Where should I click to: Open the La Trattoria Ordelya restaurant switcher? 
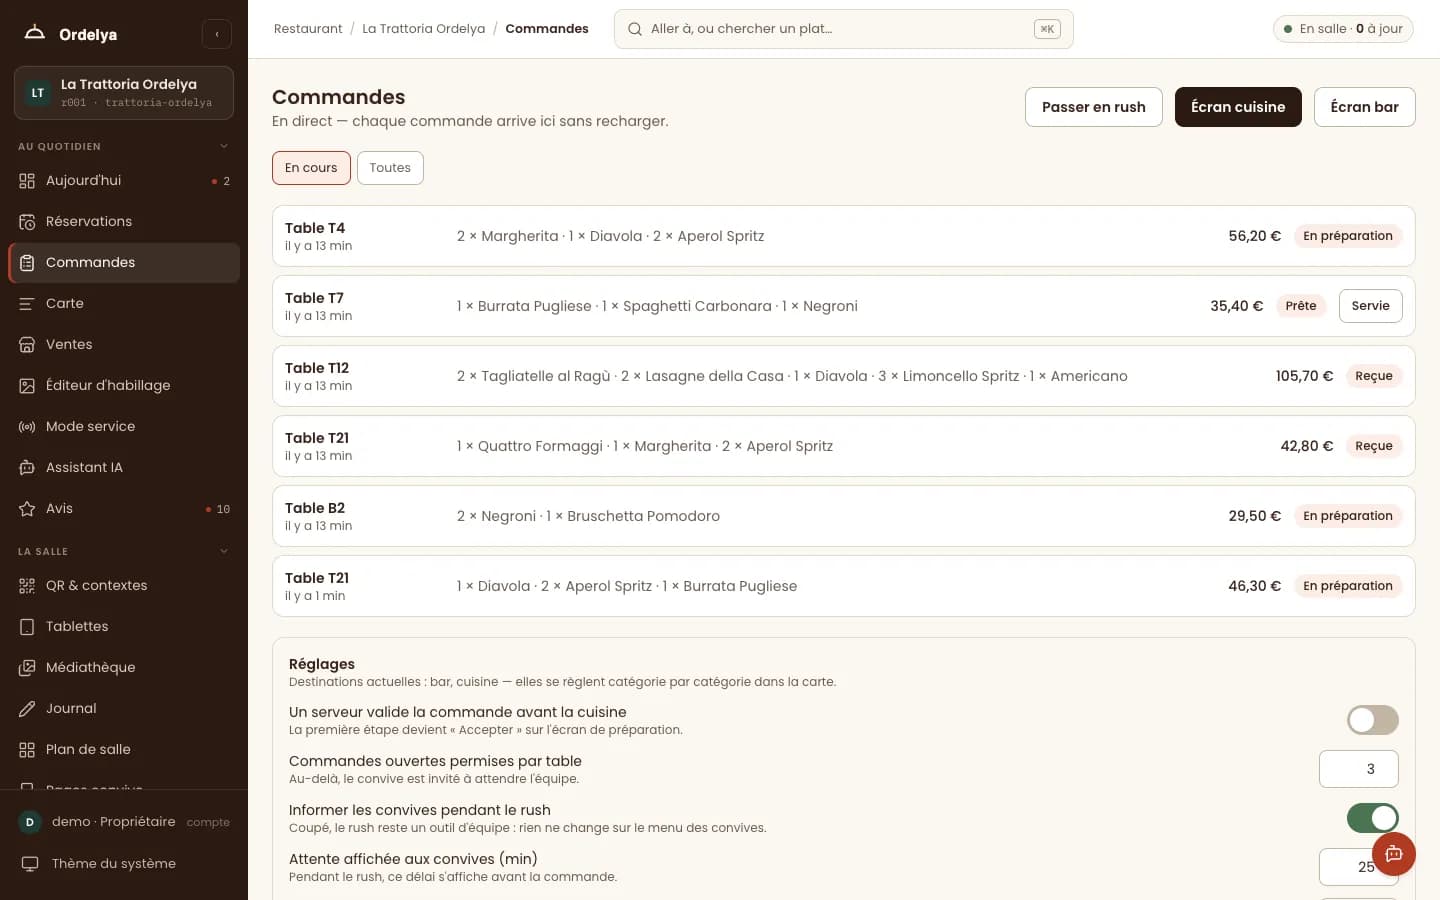pos(124,93)
